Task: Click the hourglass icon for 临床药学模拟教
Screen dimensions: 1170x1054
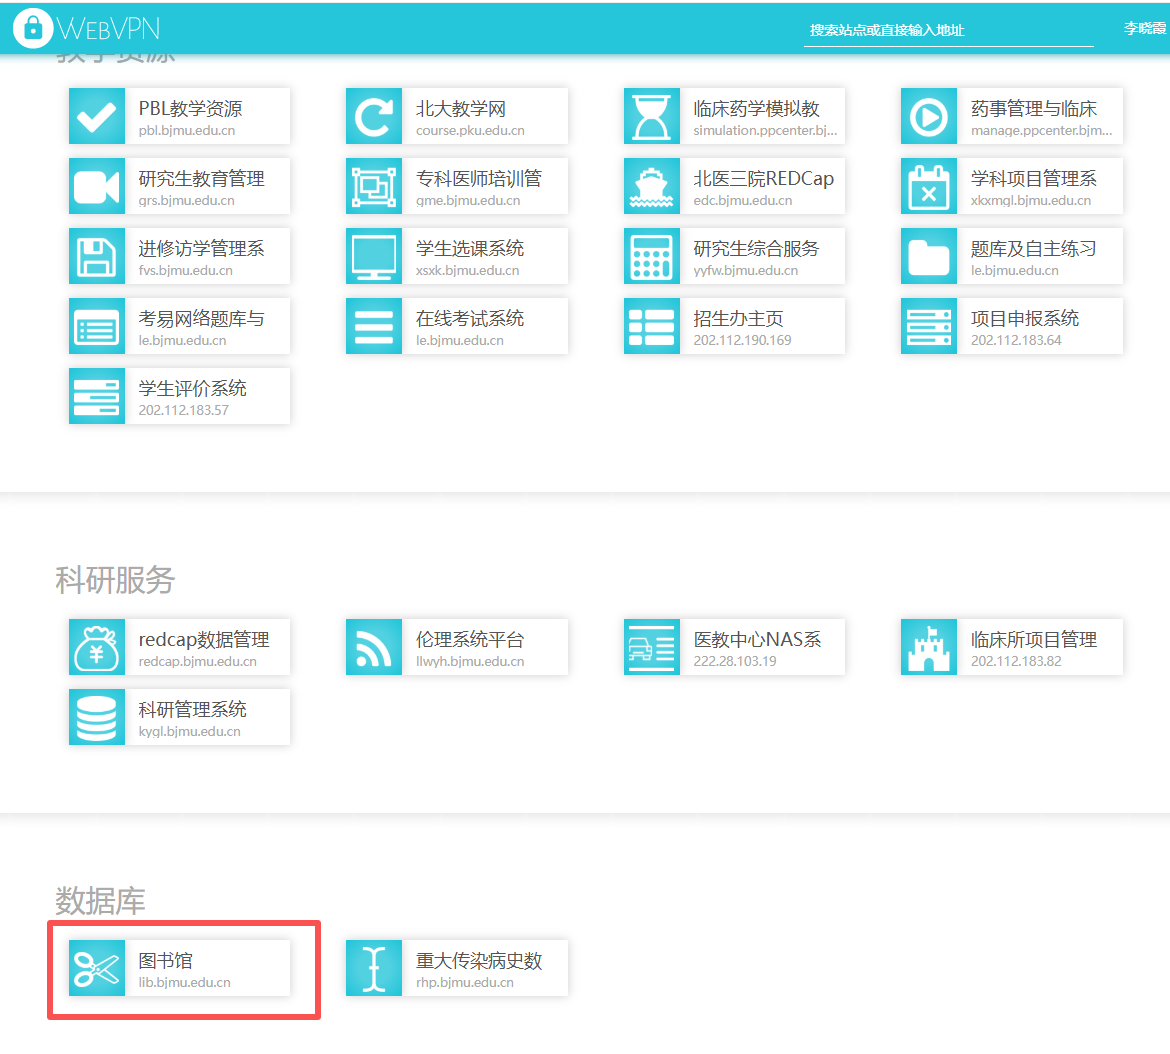Action: (x=652, y=117)
